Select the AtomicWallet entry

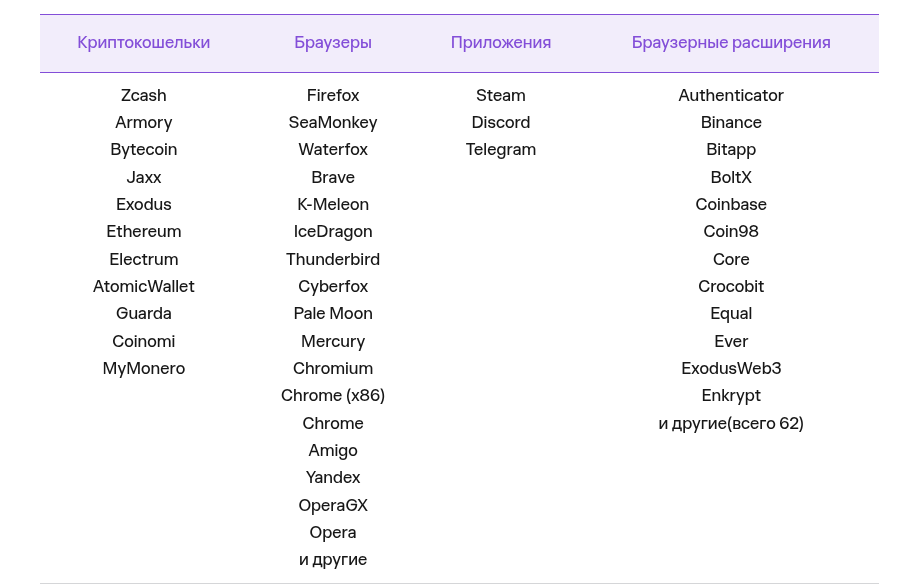[x=143, y=287]
